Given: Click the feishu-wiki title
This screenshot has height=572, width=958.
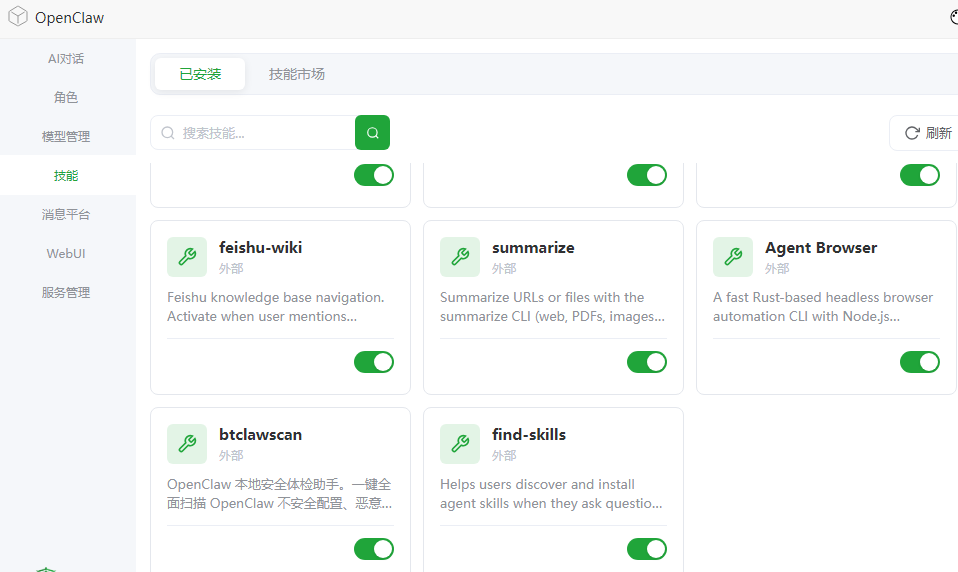Looking at the screenshot, I should click(260, 248).
